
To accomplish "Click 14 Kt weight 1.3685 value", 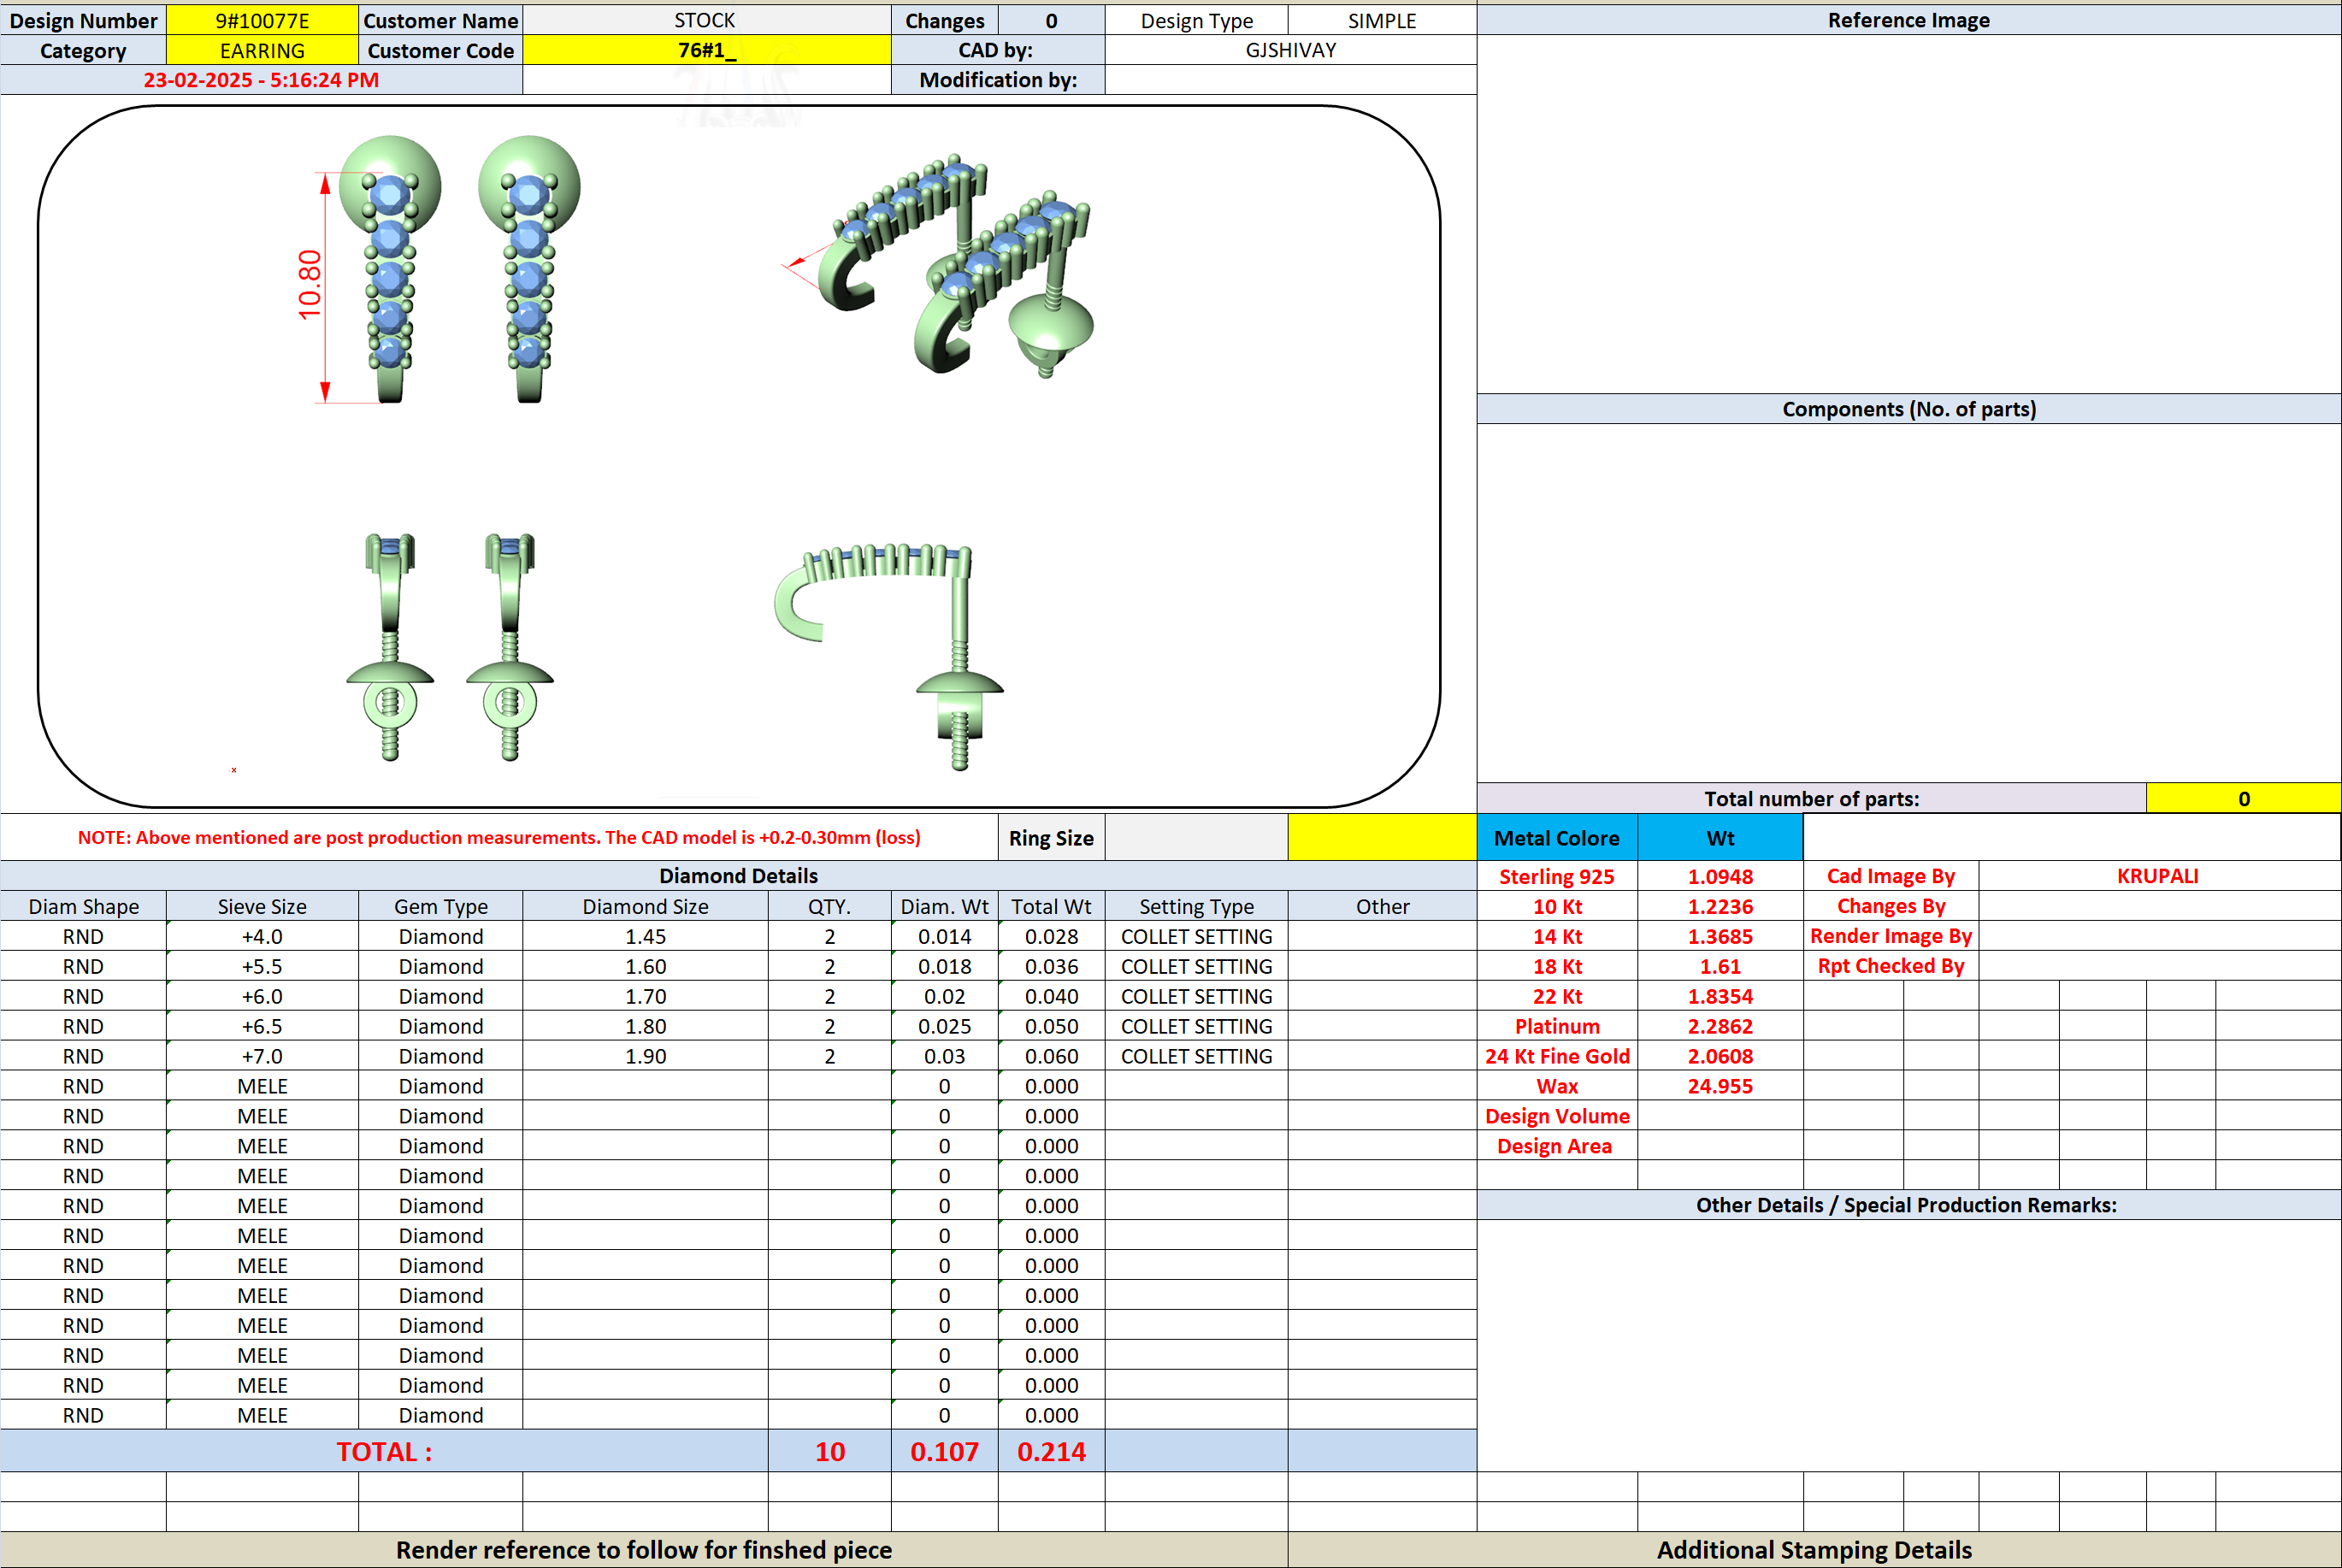I will tap(1720, 936).
